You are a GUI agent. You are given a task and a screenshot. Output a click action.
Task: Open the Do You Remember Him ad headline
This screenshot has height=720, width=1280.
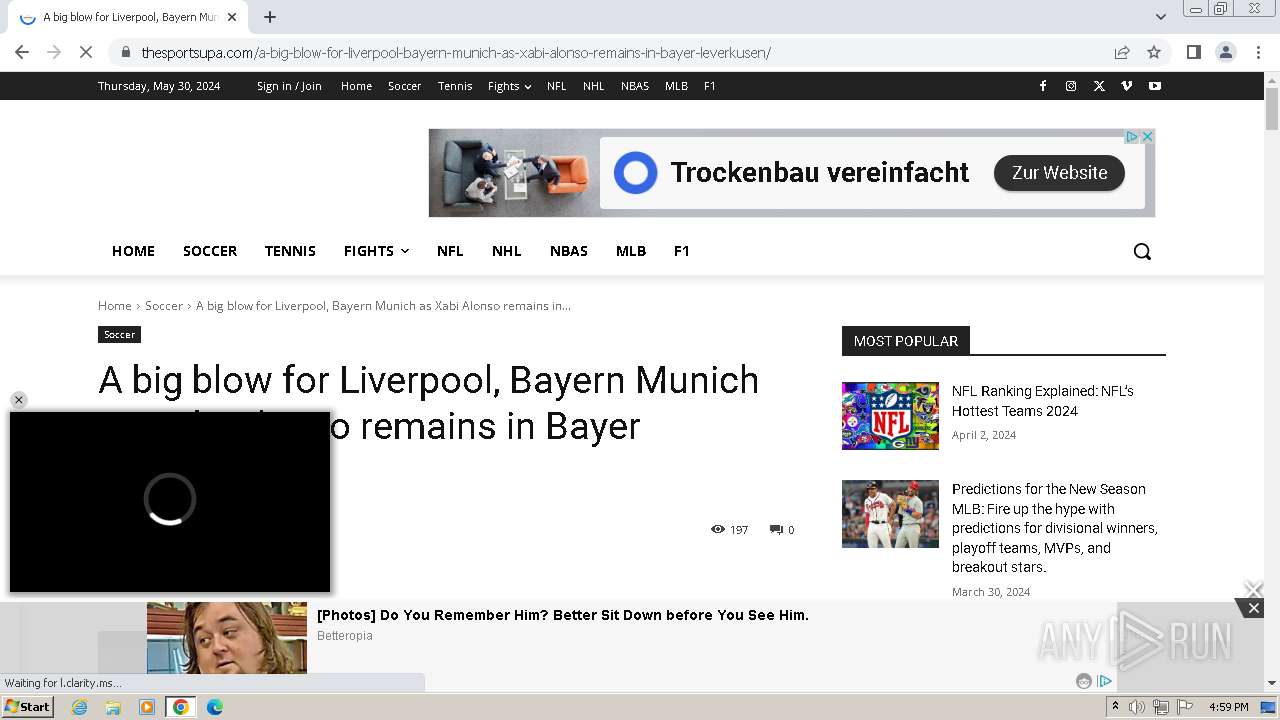click(x=563, y=615)
